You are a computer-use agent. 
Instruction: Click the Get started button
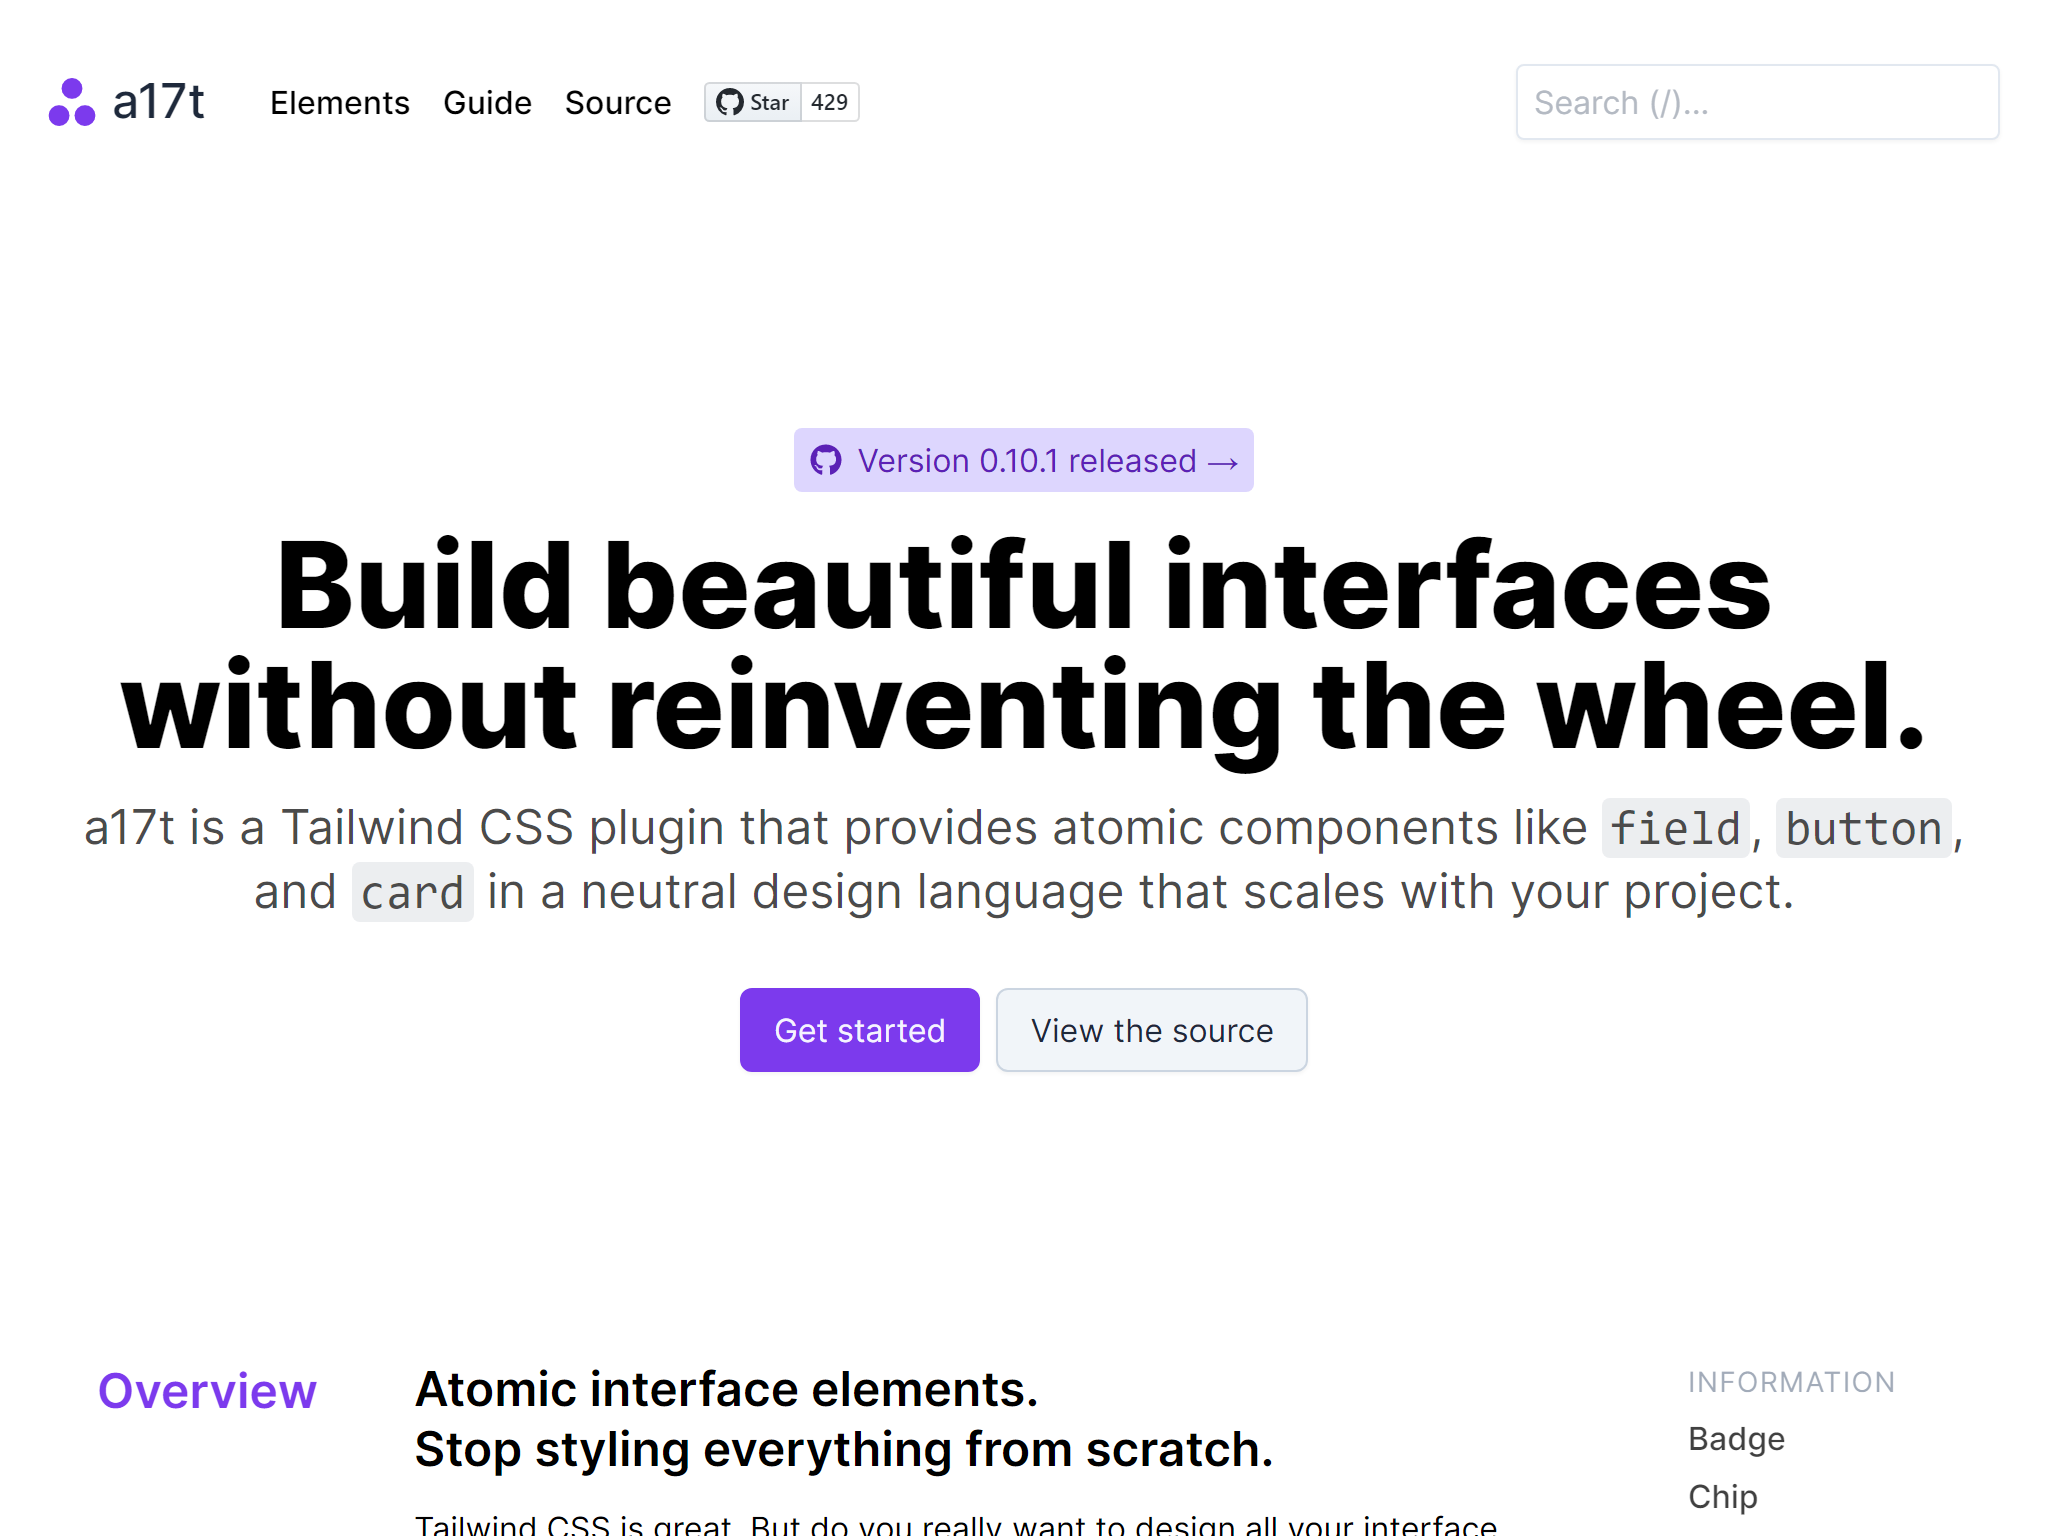[860, 1030]
